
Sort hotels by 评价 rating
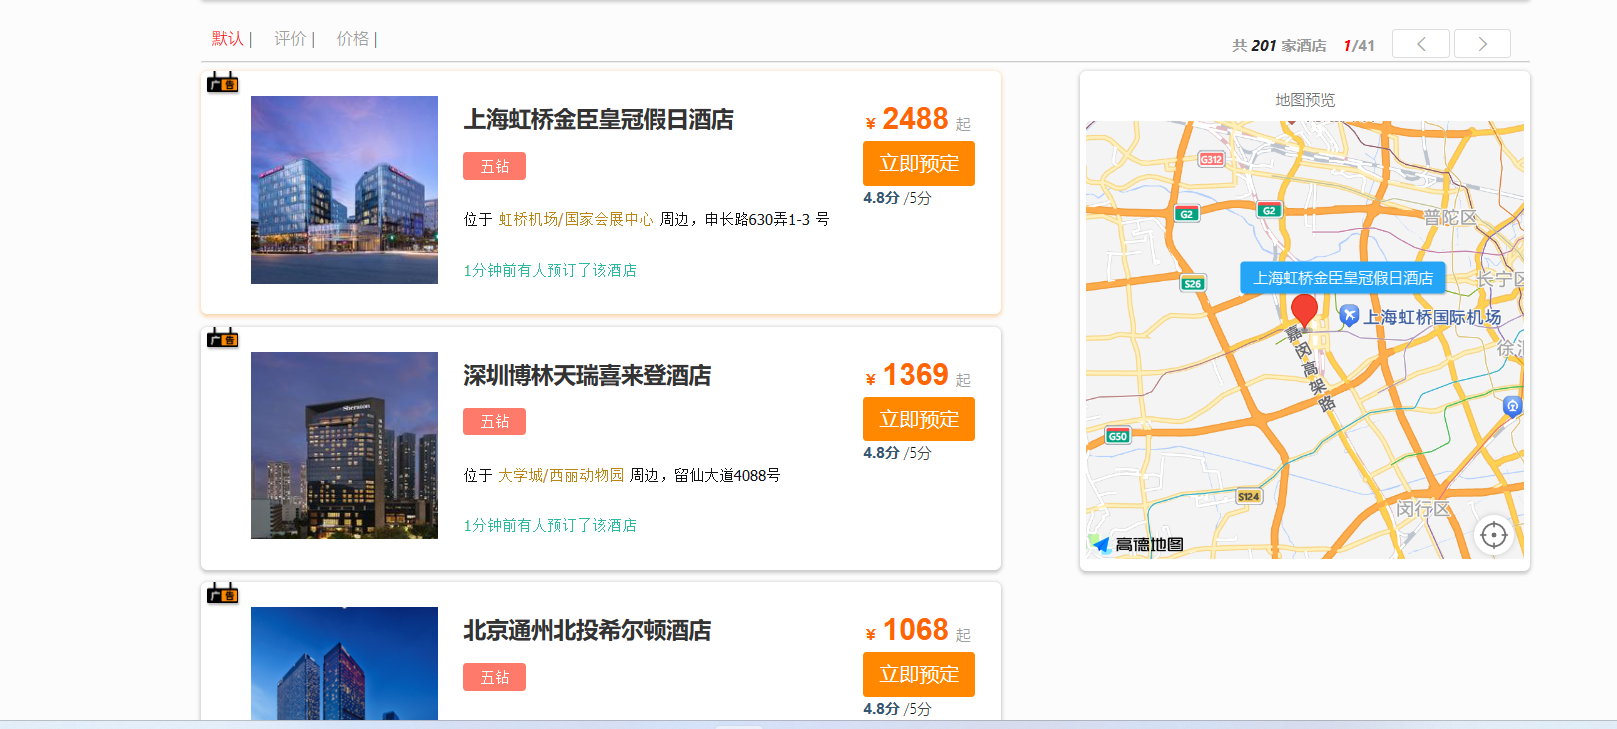(291, 39)
